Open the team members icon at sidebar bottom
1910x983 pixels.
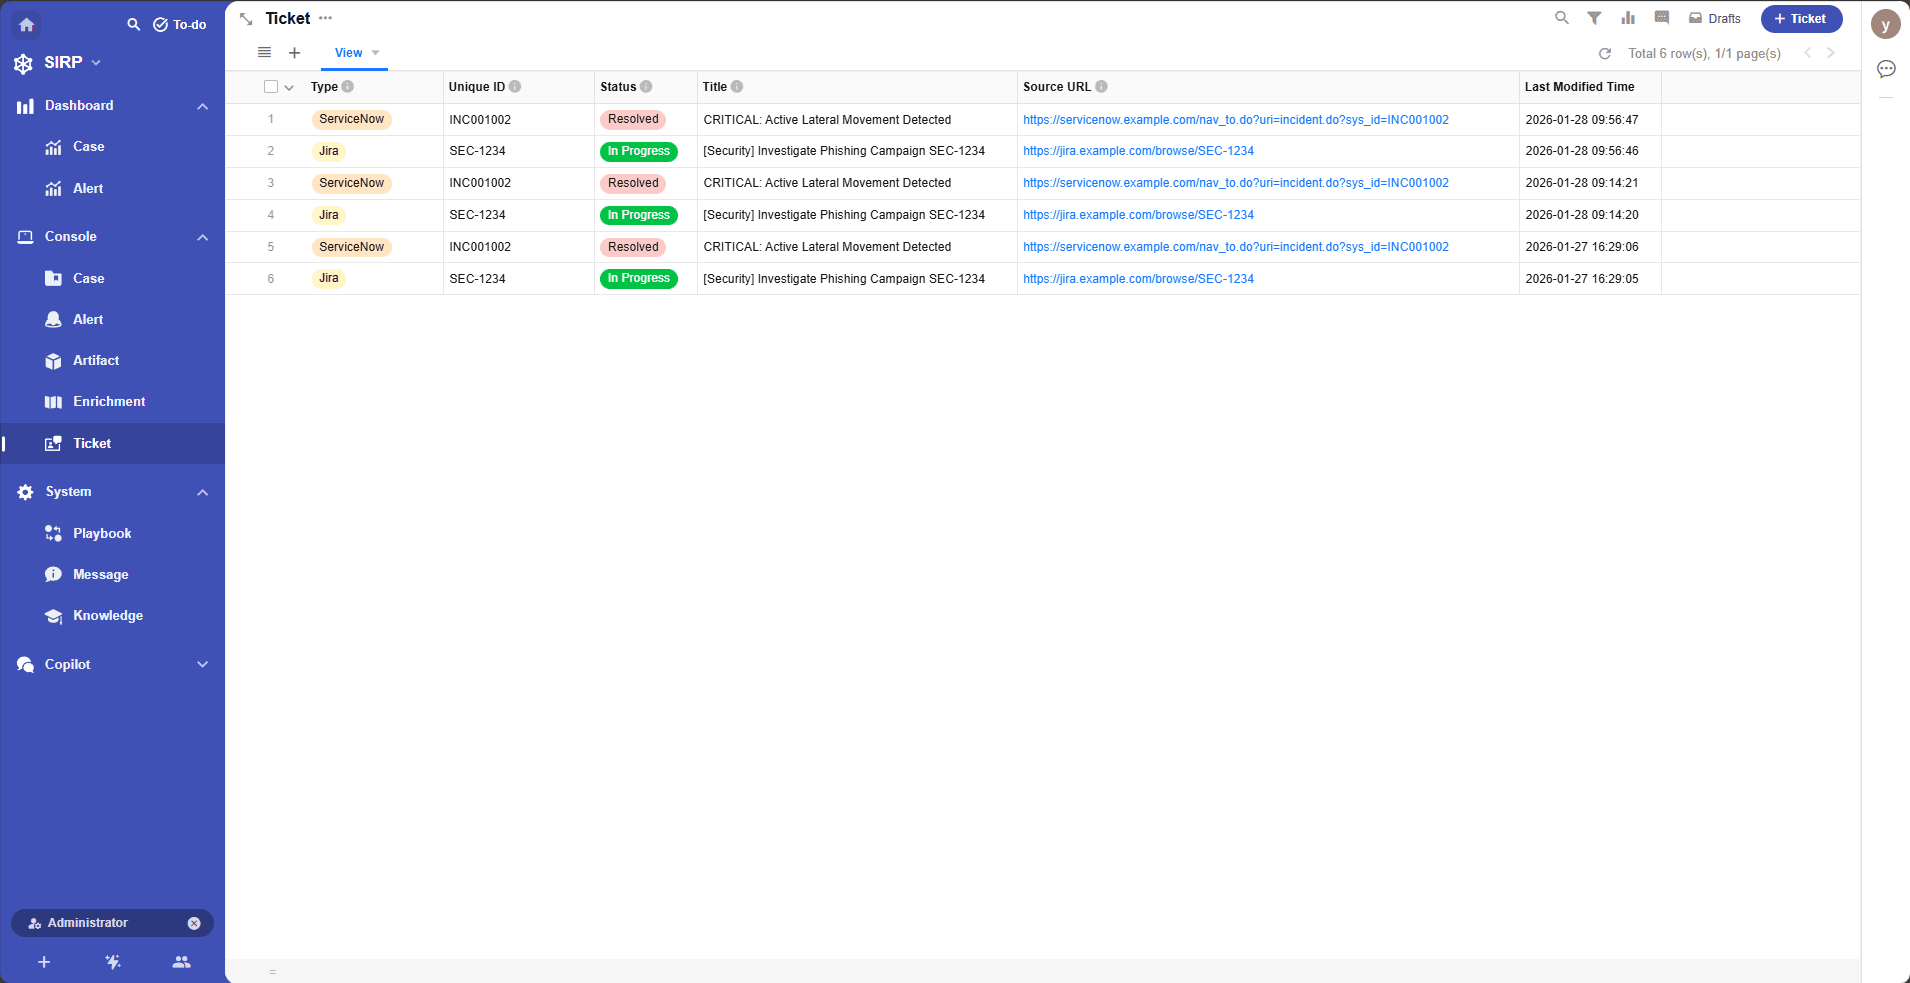pyautogui.click(x=181, y=962)
